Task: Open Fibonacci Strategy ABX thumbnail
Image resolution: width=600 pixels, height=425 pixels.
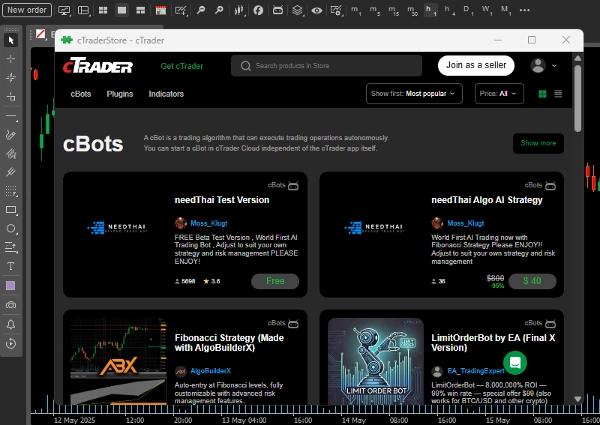Action: click(x=118, y=361)
